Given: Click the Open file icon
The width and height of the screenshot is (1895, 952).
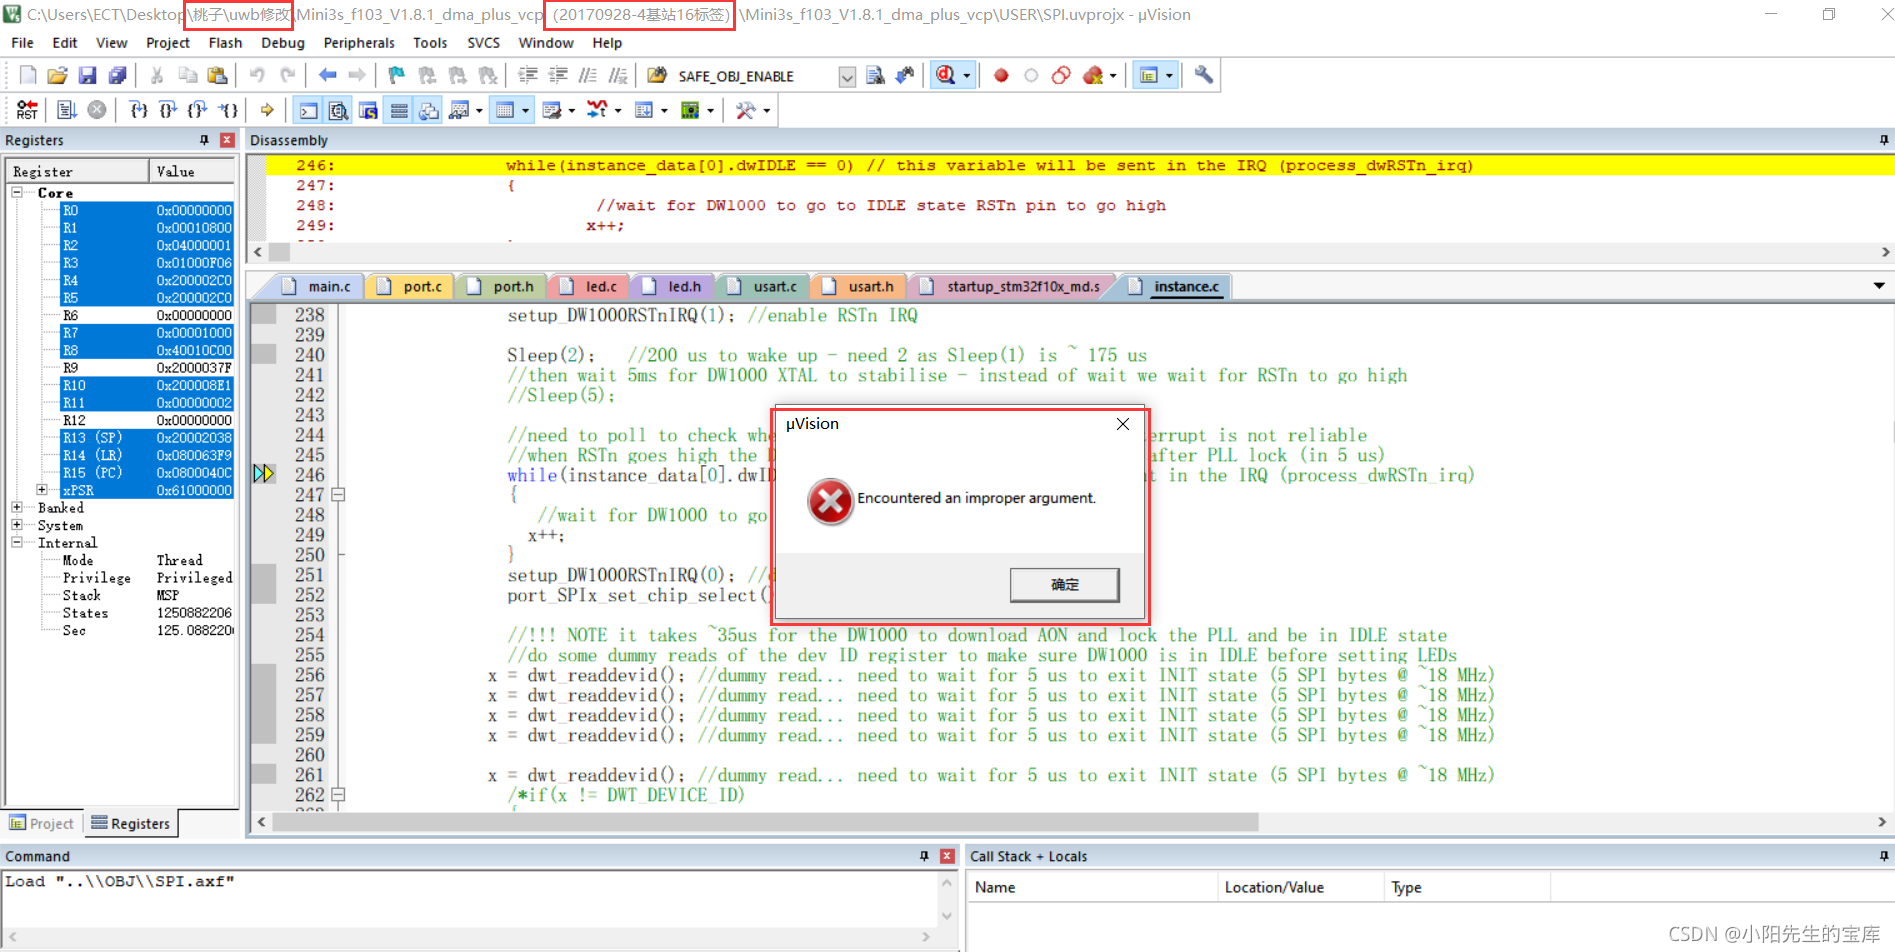Looking at the screenshot, I should pos(58,75).
